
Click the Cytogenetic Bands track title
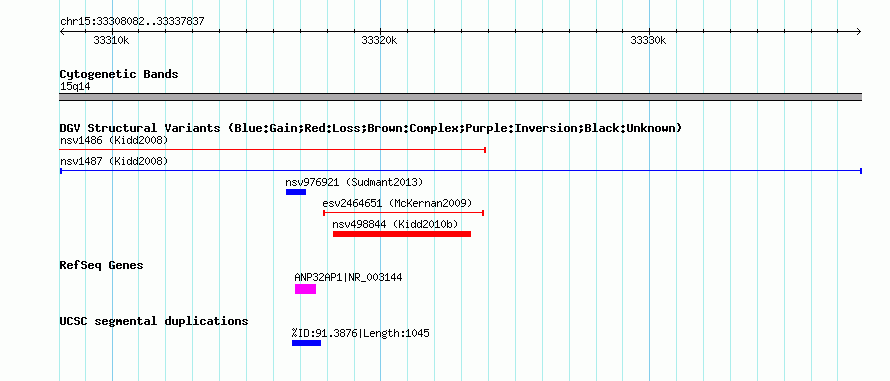coord(119,74)
